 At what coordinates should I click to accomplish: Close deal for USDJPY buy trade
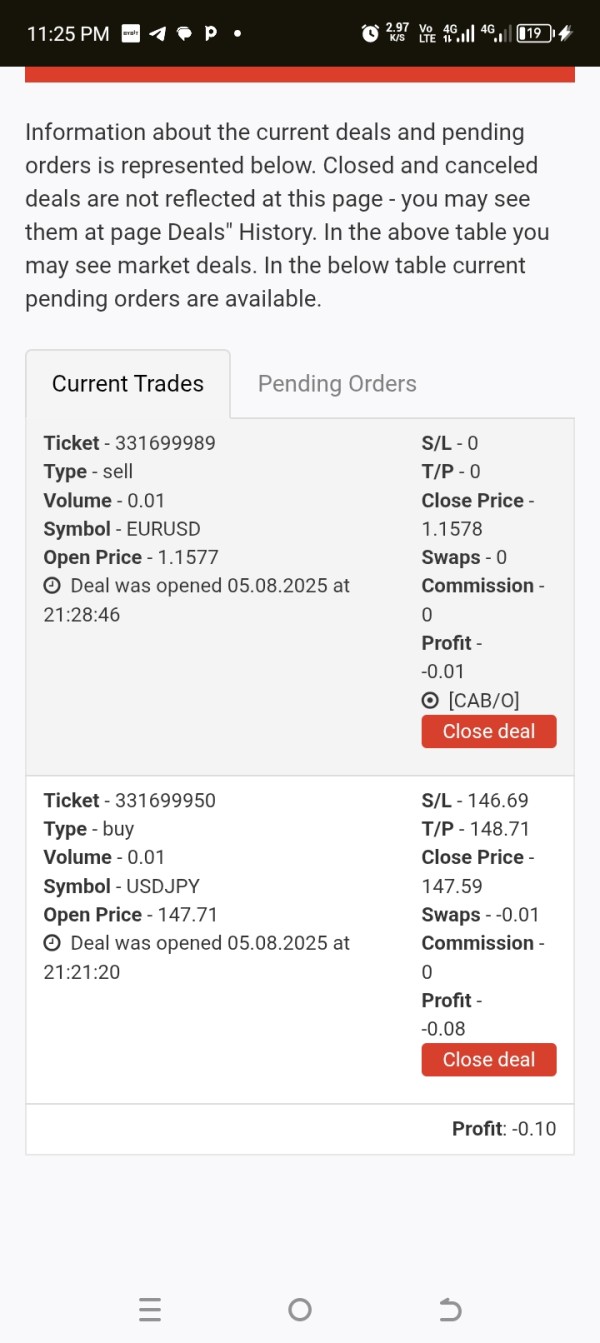pos(488,1059)
